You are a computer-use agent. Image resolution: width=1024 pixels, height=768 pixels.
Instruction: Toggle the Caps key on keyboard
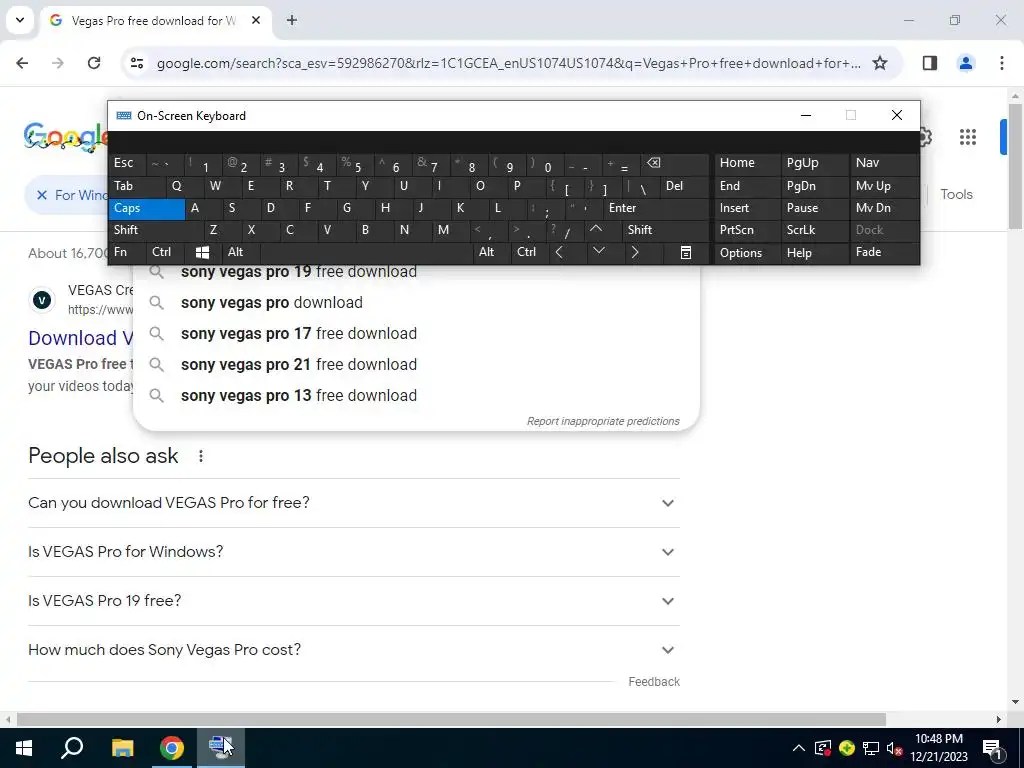coord(148,208)
